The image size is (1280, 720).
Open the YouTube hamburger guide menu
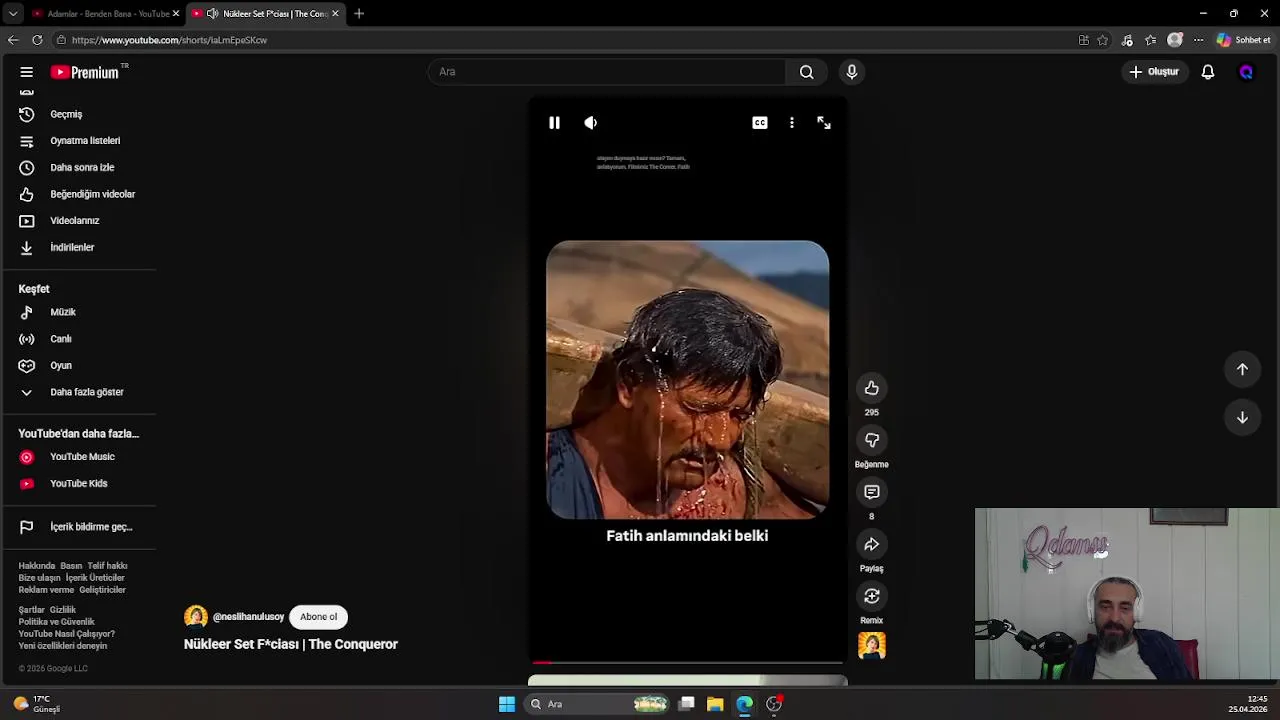click(27, 72)
